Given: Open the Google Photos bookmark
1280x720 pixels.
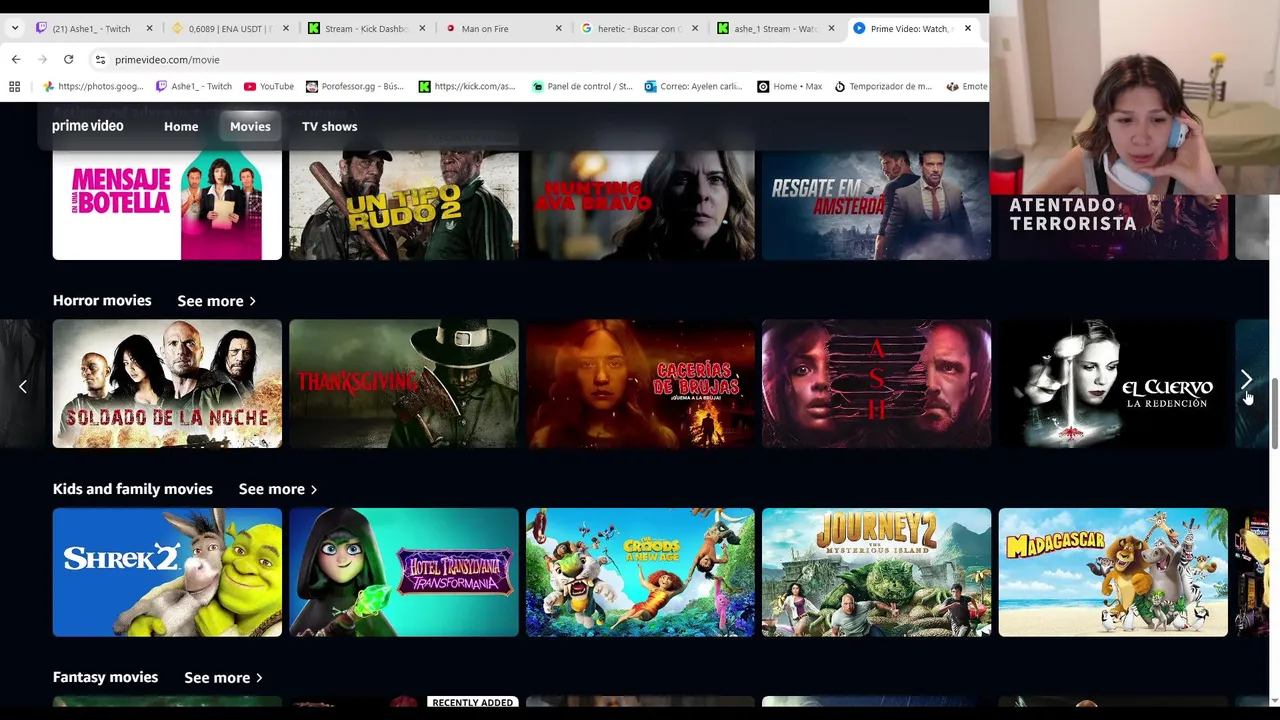Looking at the screenshot, I should [x=93, y=86].
